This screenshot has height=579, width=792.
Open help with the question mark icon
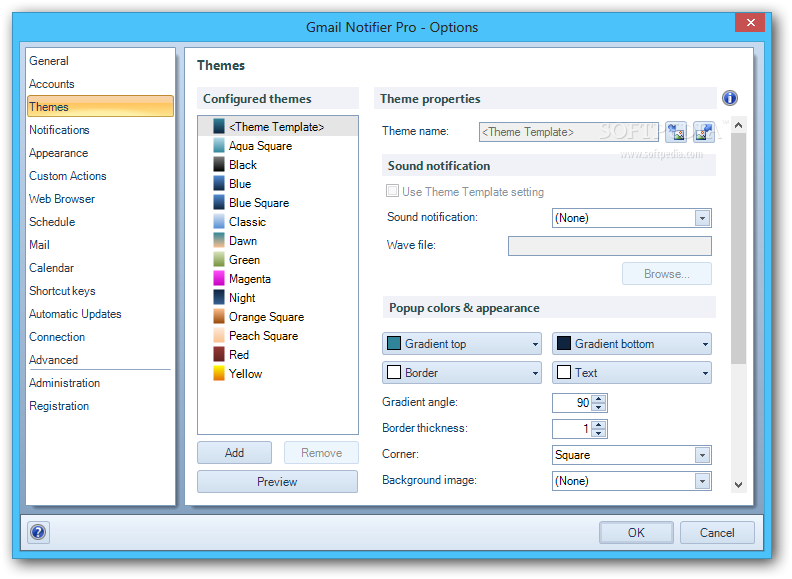[x=38, y=532]
